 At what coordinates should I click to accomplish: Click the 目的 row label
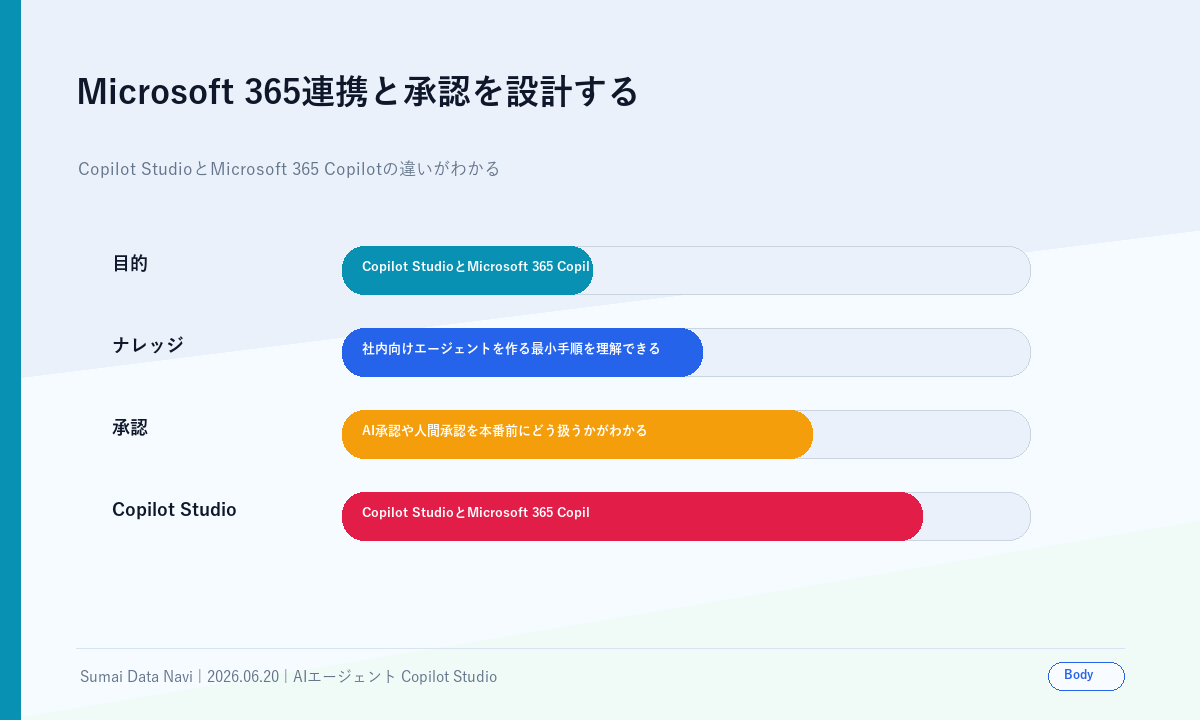pyautogui.click(x=130, y=264)
